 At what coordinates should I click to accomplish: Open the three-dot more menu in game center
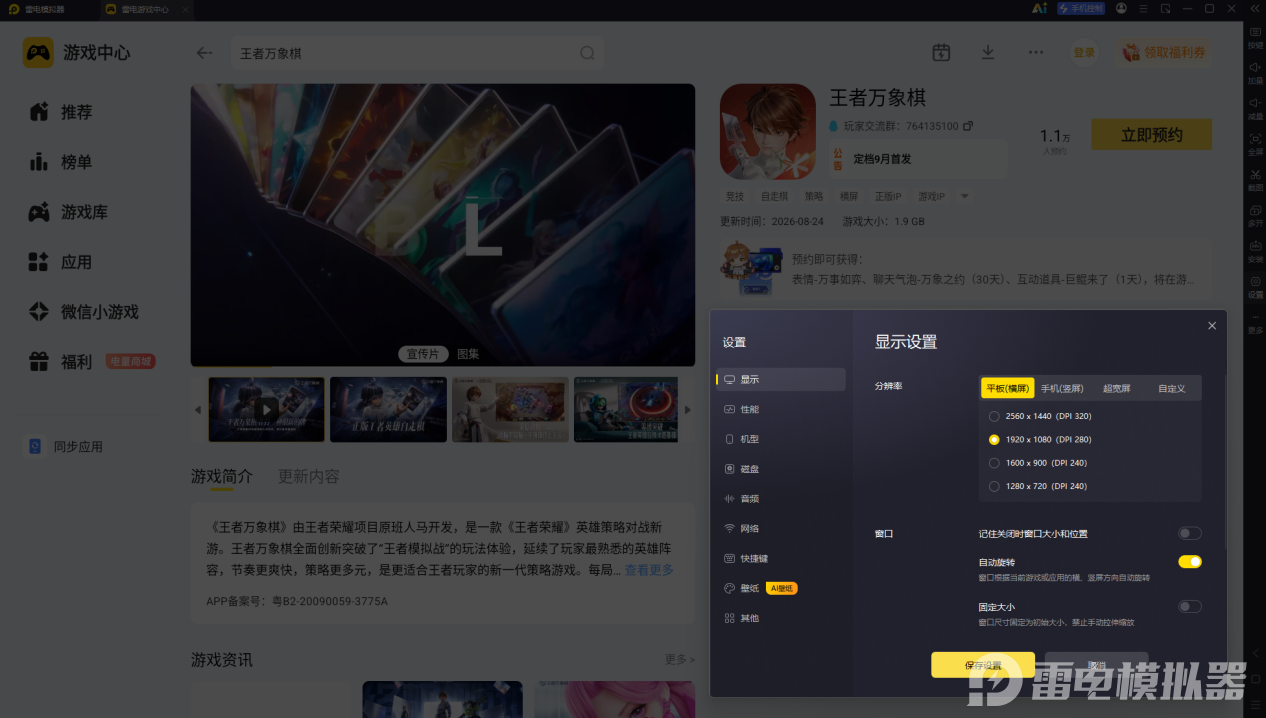[1036, 52]
